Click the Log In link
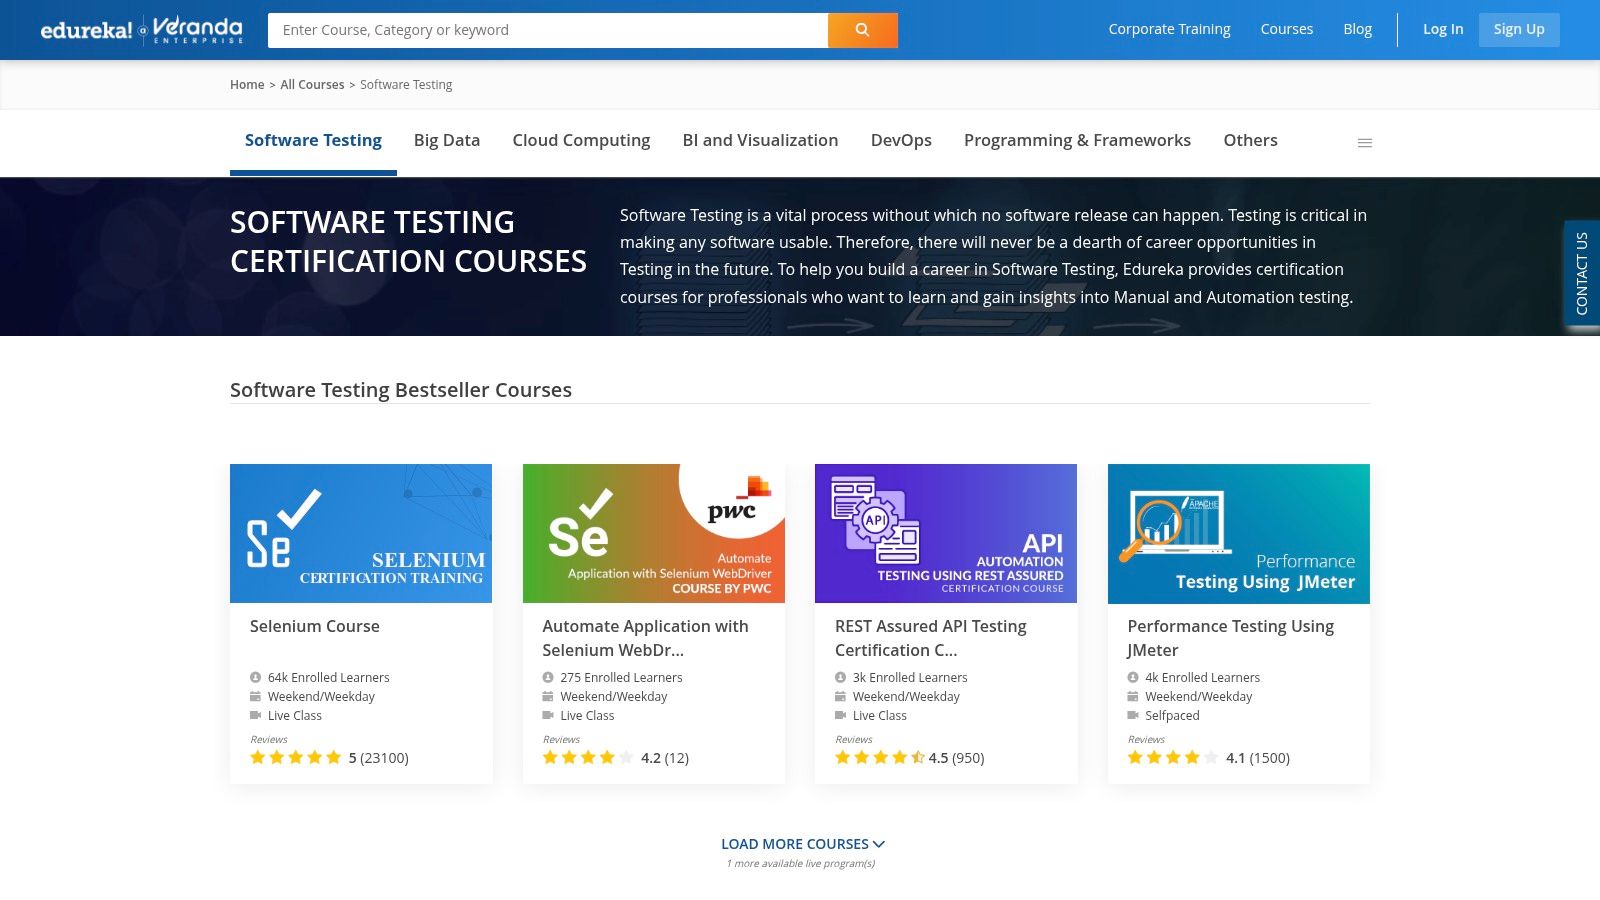The image size is (1600, 900). tap(1443, 29)
